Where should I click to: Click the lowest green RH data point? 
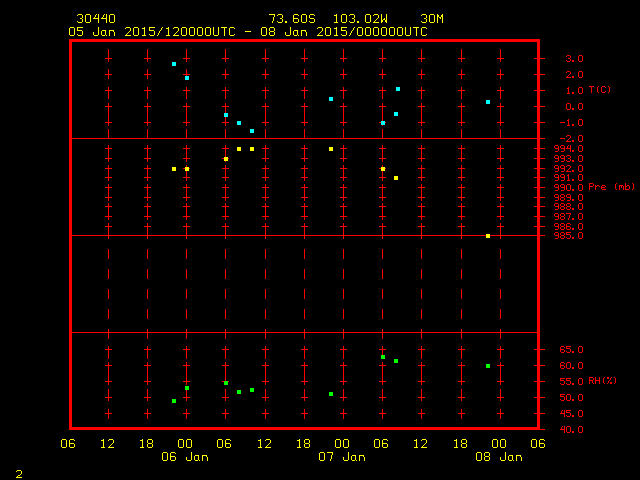point(174,401)
